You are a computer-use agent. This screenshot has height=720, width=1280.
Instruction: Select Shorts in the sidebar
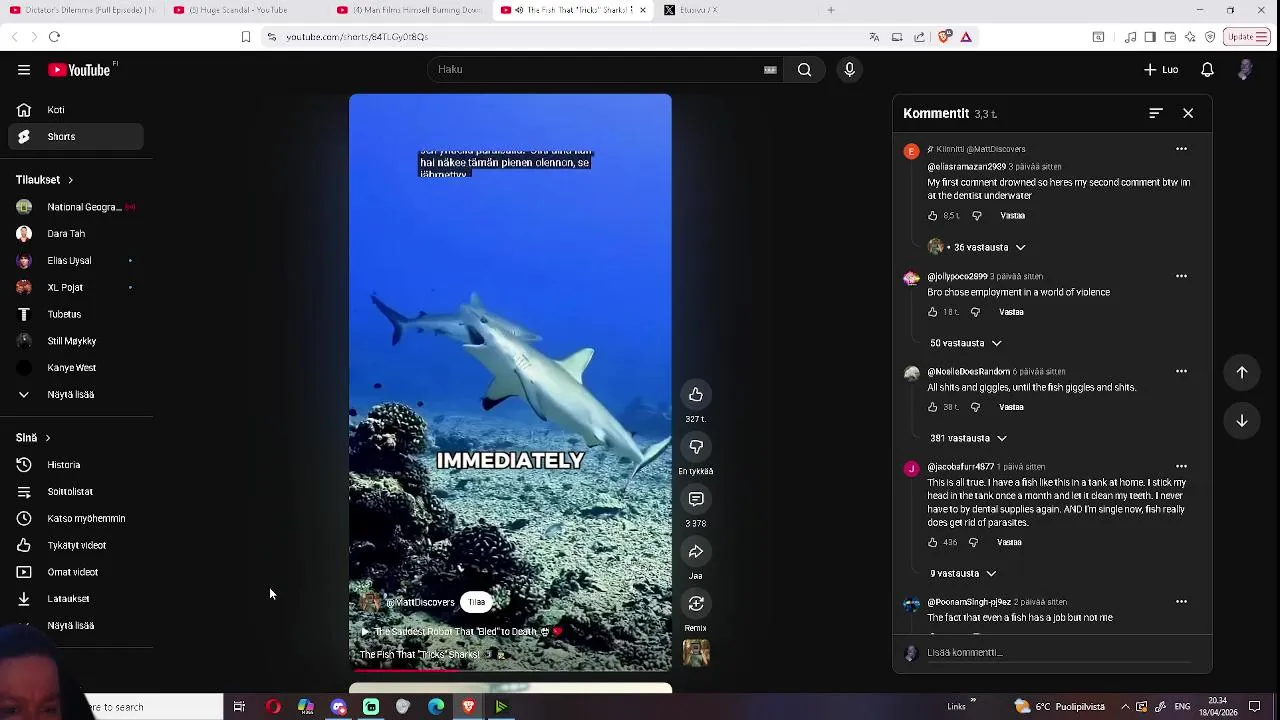[x=76, y=137]
